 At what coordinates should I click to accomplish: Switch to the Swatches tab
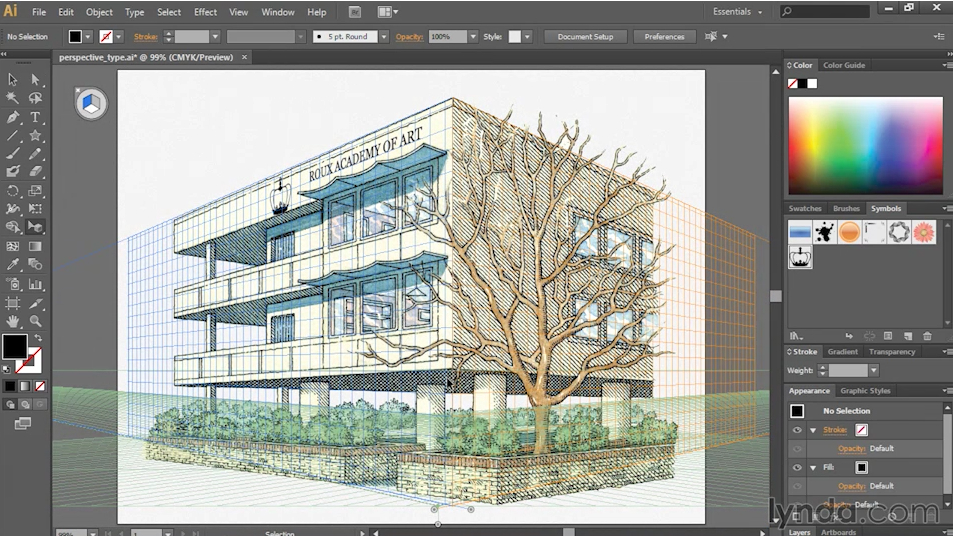(x=805, y=208)
